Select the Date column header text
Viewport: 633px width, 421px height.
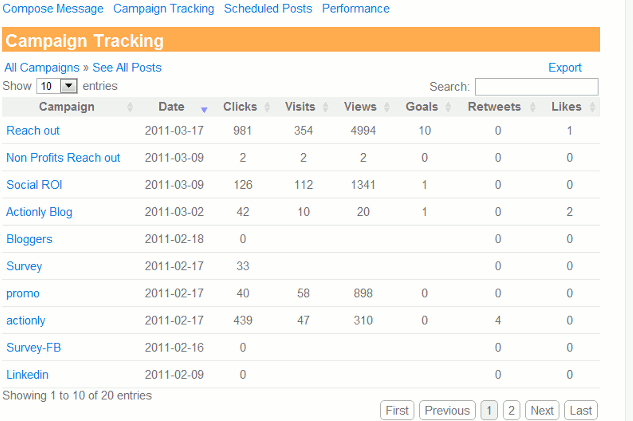click(171, 107)
